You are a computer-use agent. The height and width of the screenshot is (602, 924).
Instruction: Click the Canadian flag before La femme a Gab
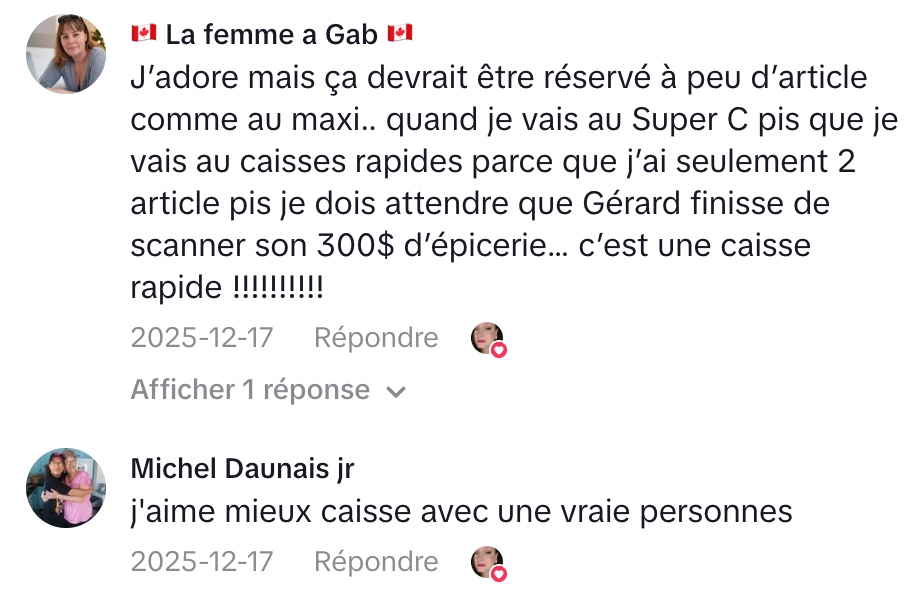[144, 34]
